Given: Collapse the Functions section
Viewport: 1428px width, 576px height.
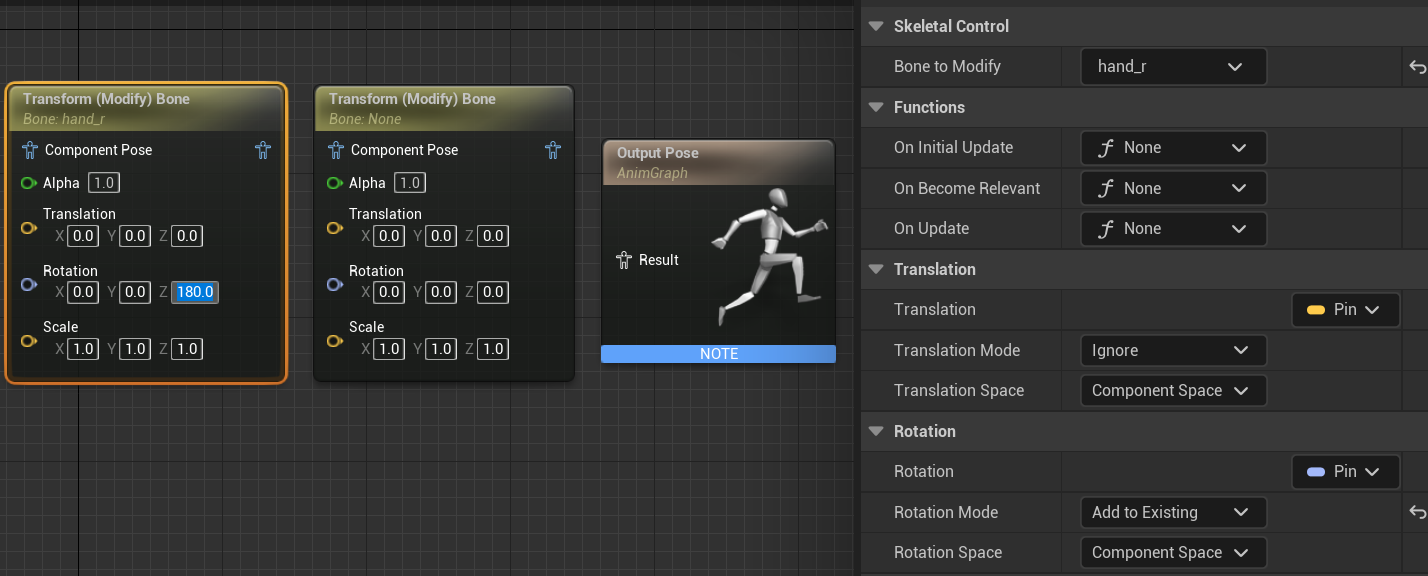Looking at the screenshot, I should click(877, 107).
